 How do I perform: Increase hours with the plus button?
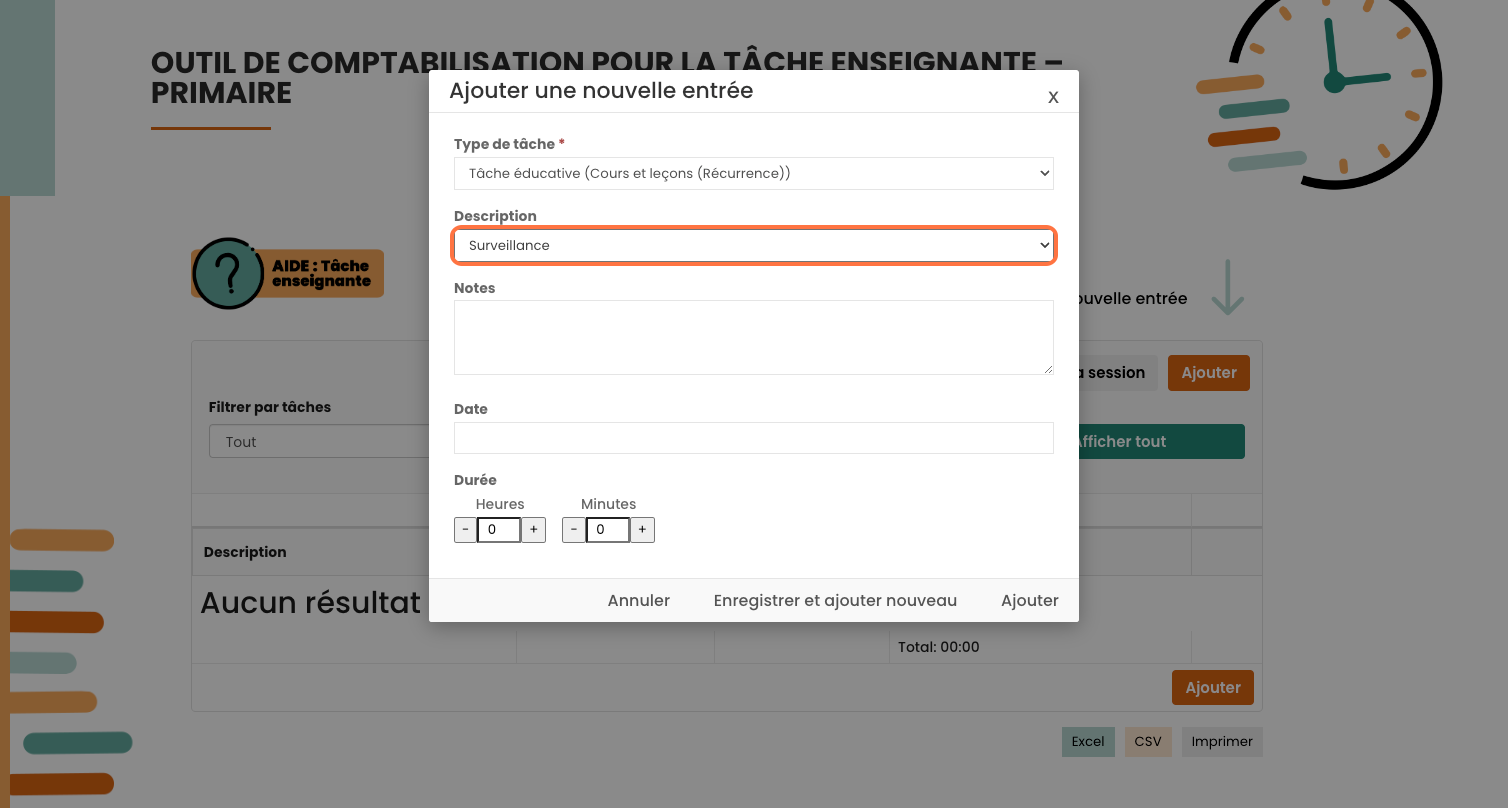click(534, 530)
